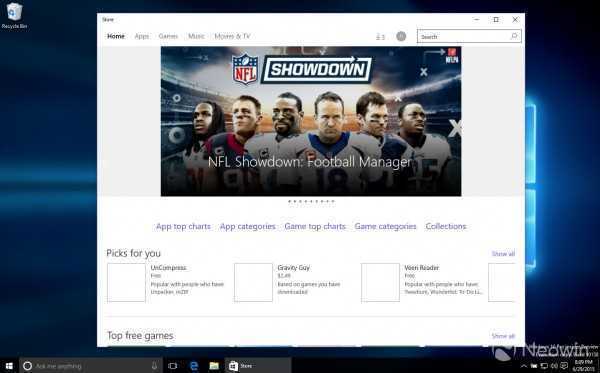Open Task View from the taskbar
This screenshot has height=373, width=600.
173,366
